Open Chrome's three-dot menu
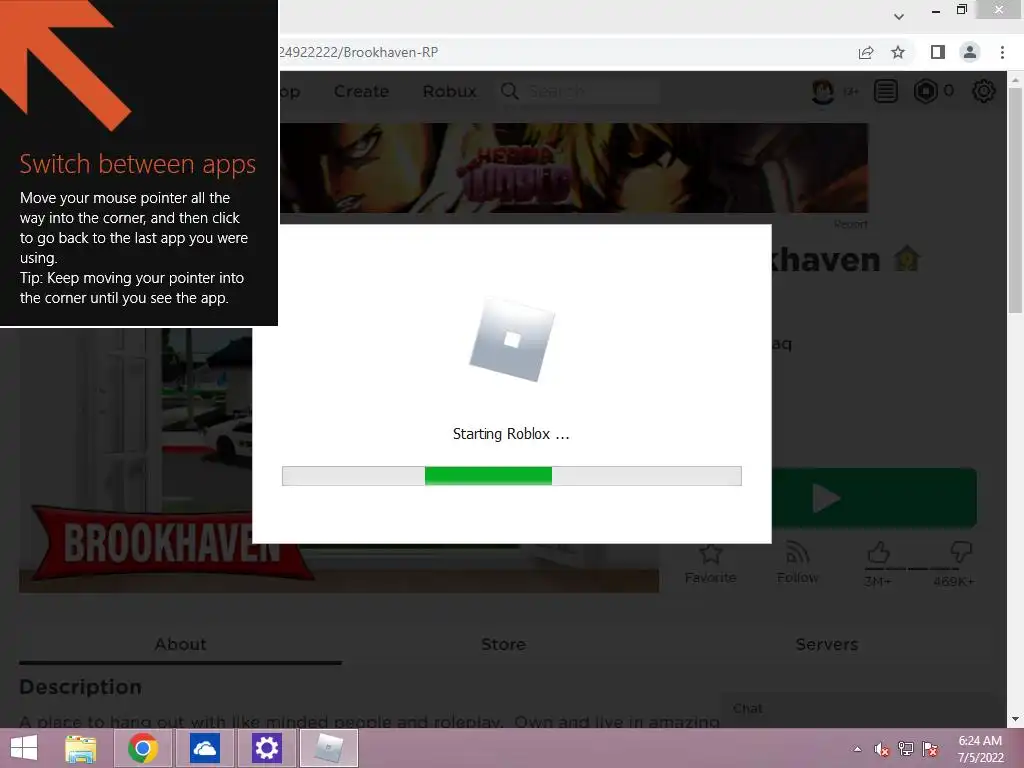1024x768 pixels. pos(1002,52)
